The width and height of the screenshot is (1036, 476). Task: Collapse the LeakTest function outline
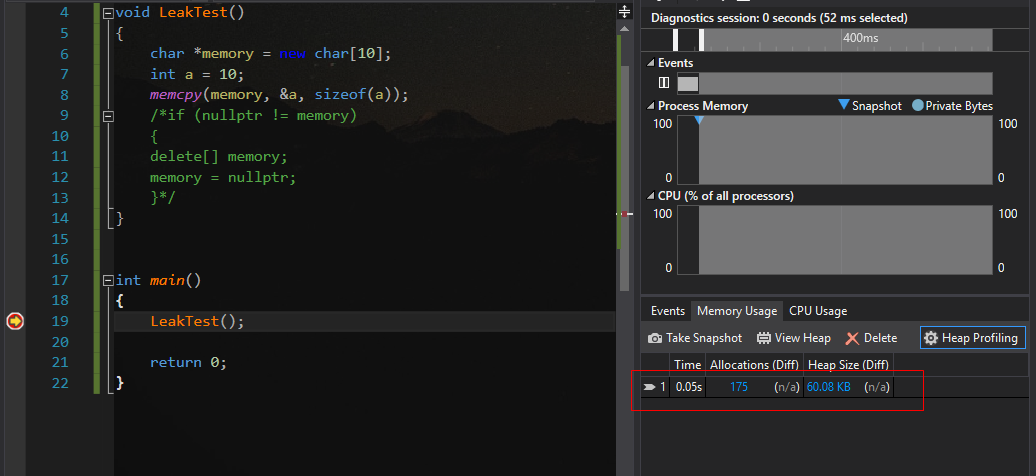[108, 13]
